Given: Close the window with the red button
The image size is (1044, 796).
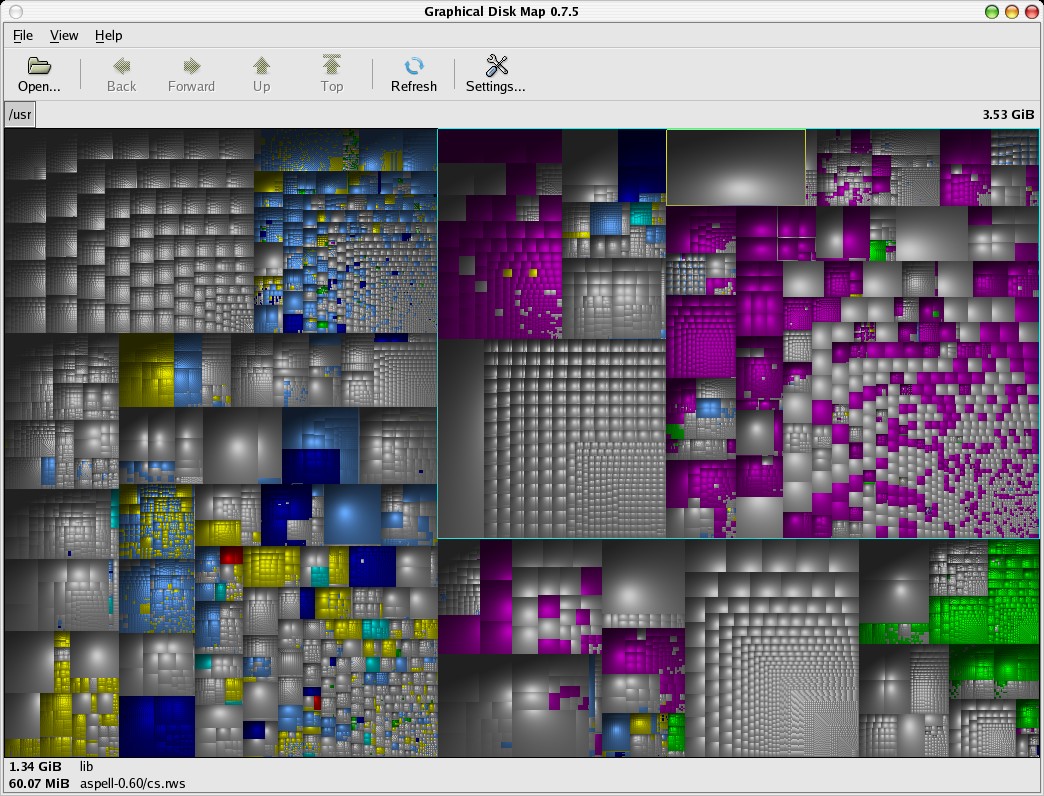Looking at the screenshot, I should (x=1030, y=11).
